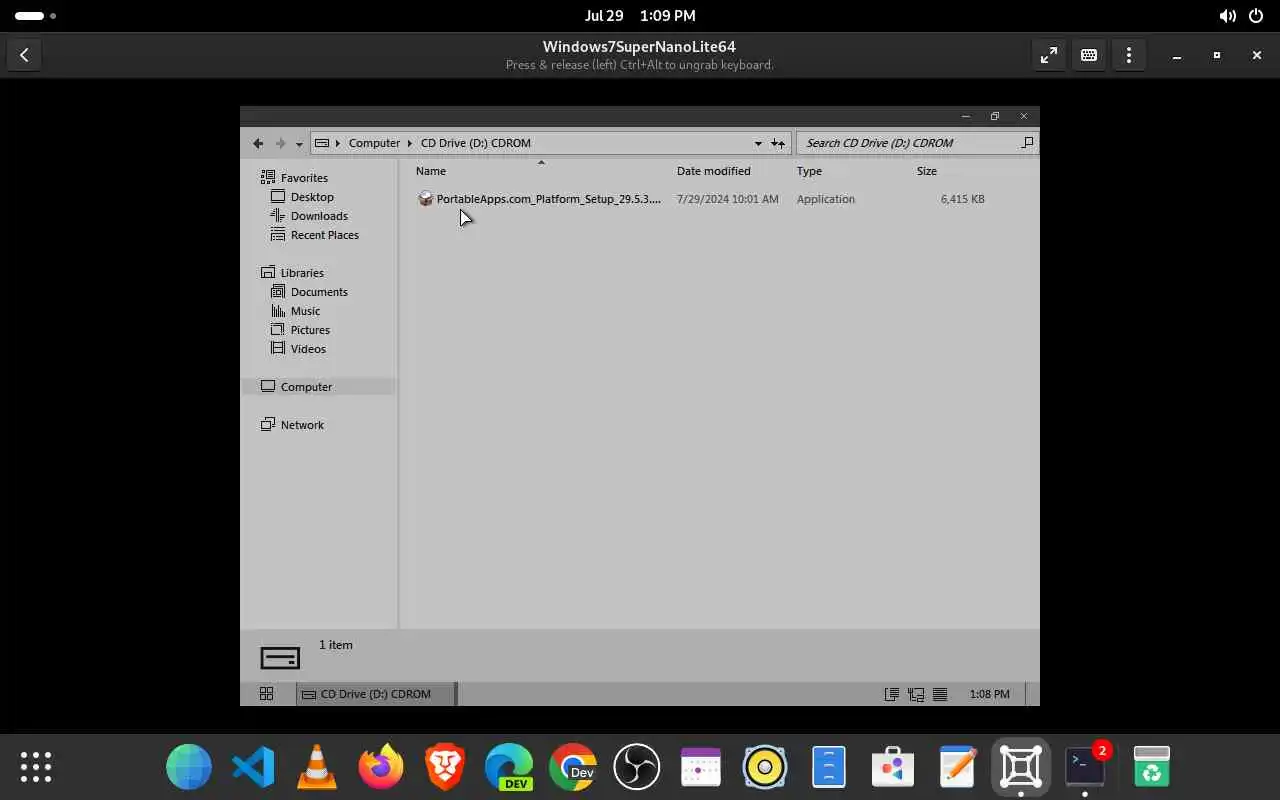Image resolution: width=1280 pixels, height=800 pixels.
Task: Click the CD drive icon in details pane
Action: [280, 658]
